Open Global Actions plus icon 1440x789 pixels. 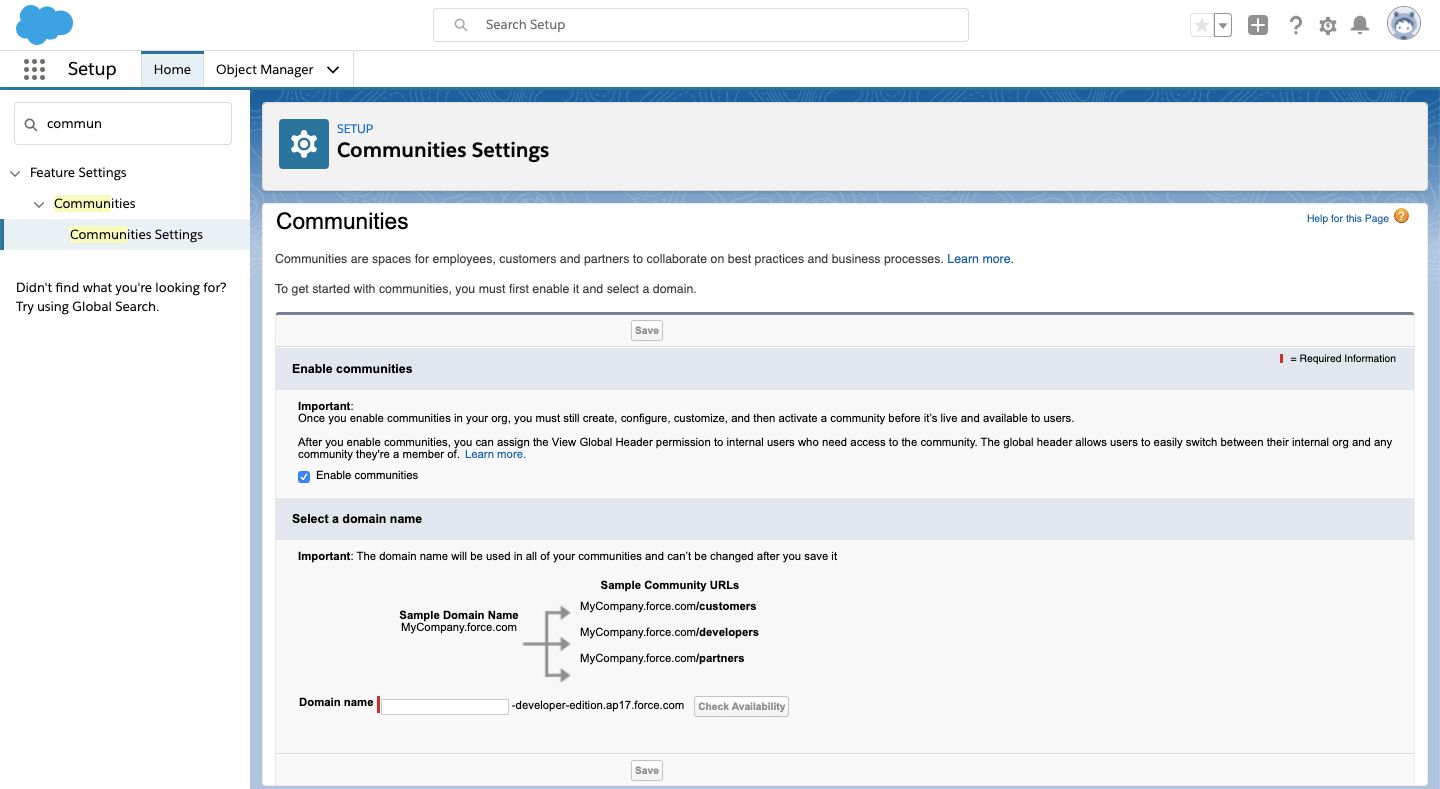point(1258,26)
